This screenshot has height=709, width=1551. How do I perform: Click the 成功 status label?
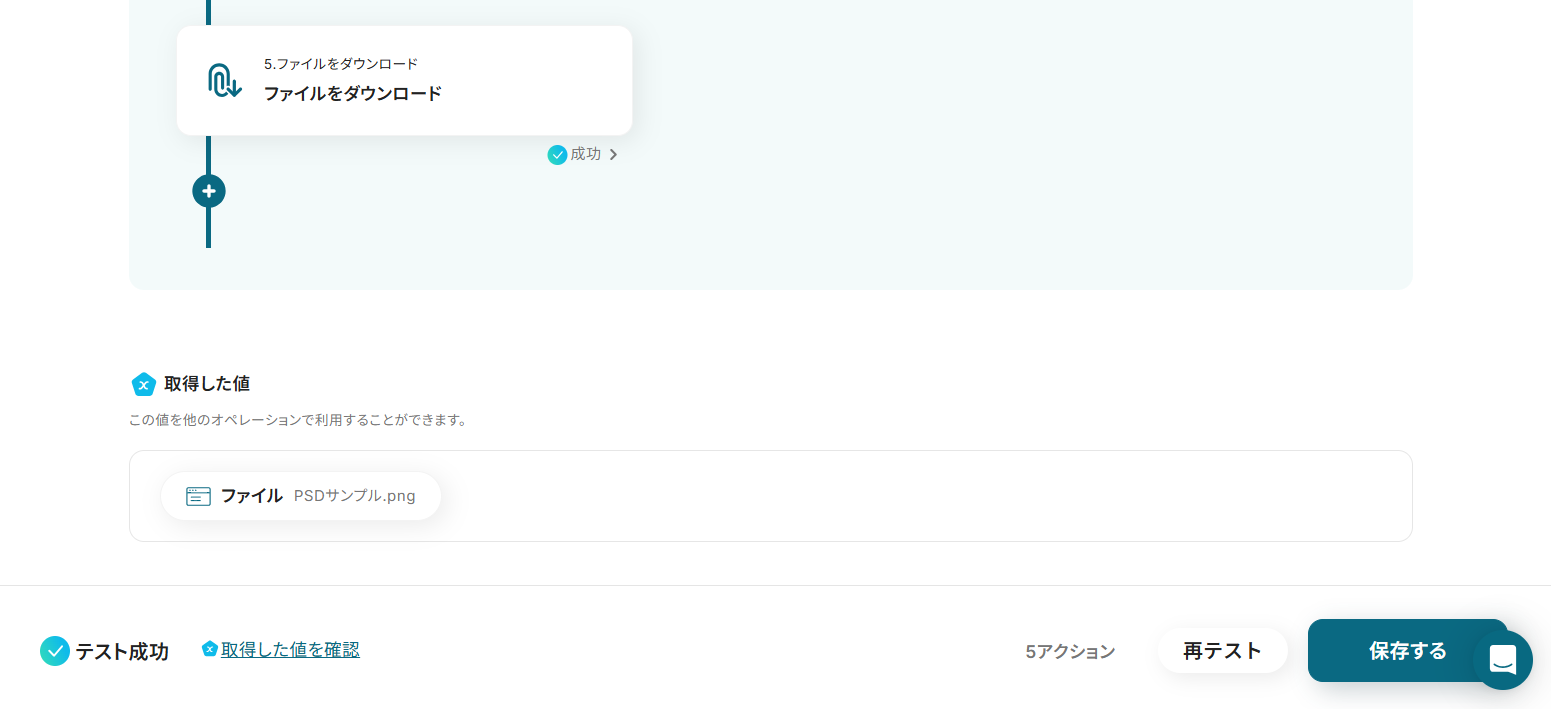click(x=585, y=155)
